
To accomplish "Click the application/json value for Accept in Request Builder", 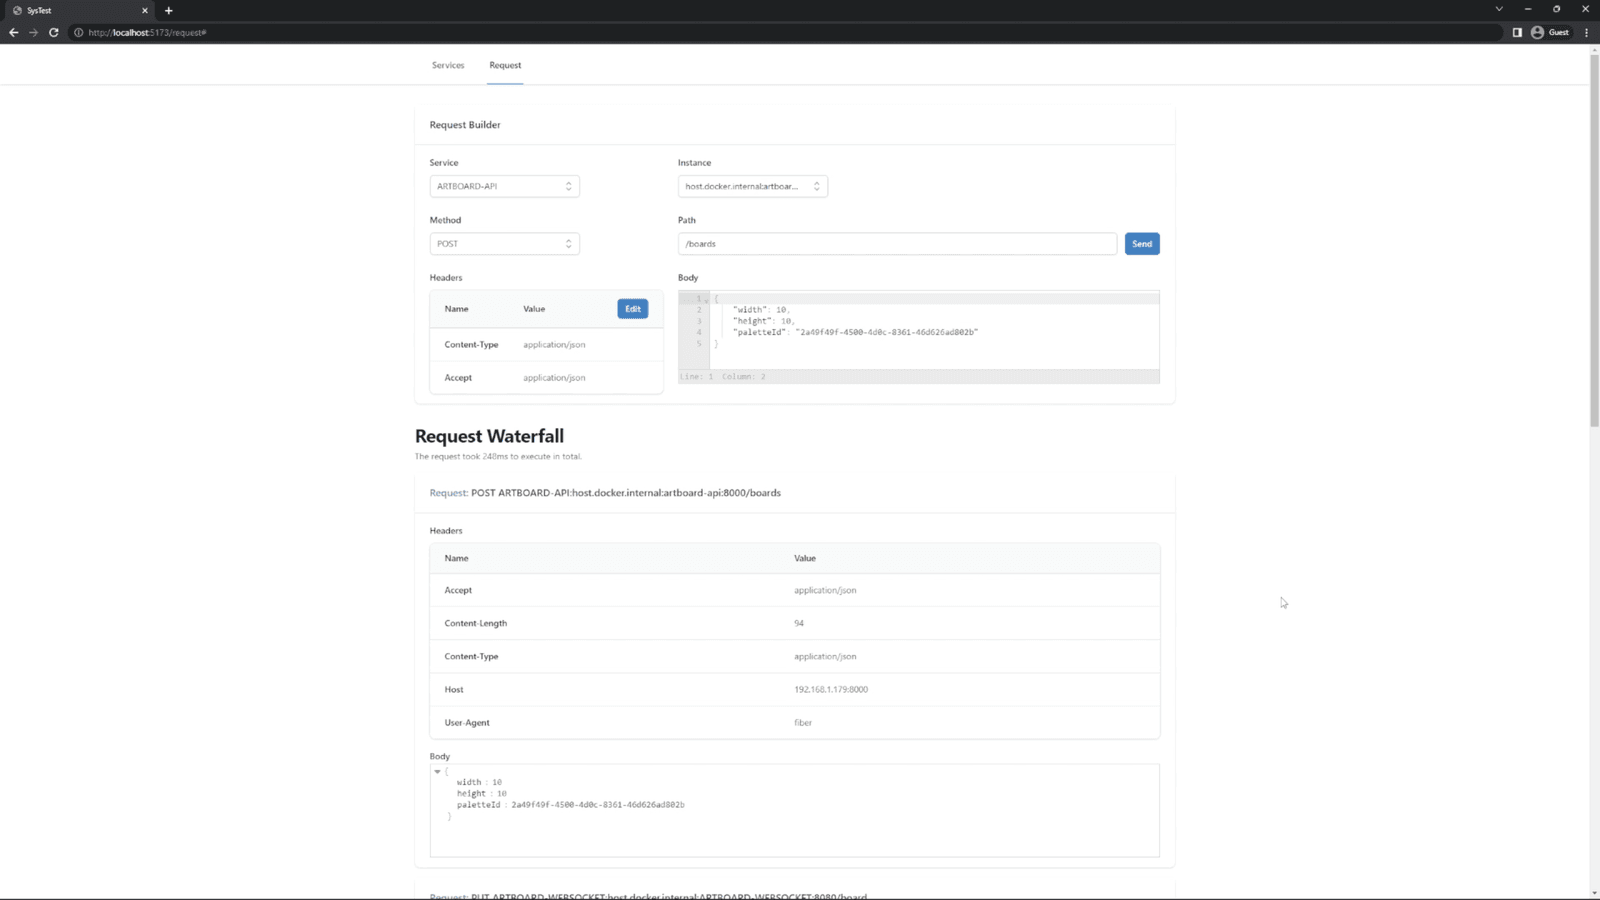I will 554,377.
